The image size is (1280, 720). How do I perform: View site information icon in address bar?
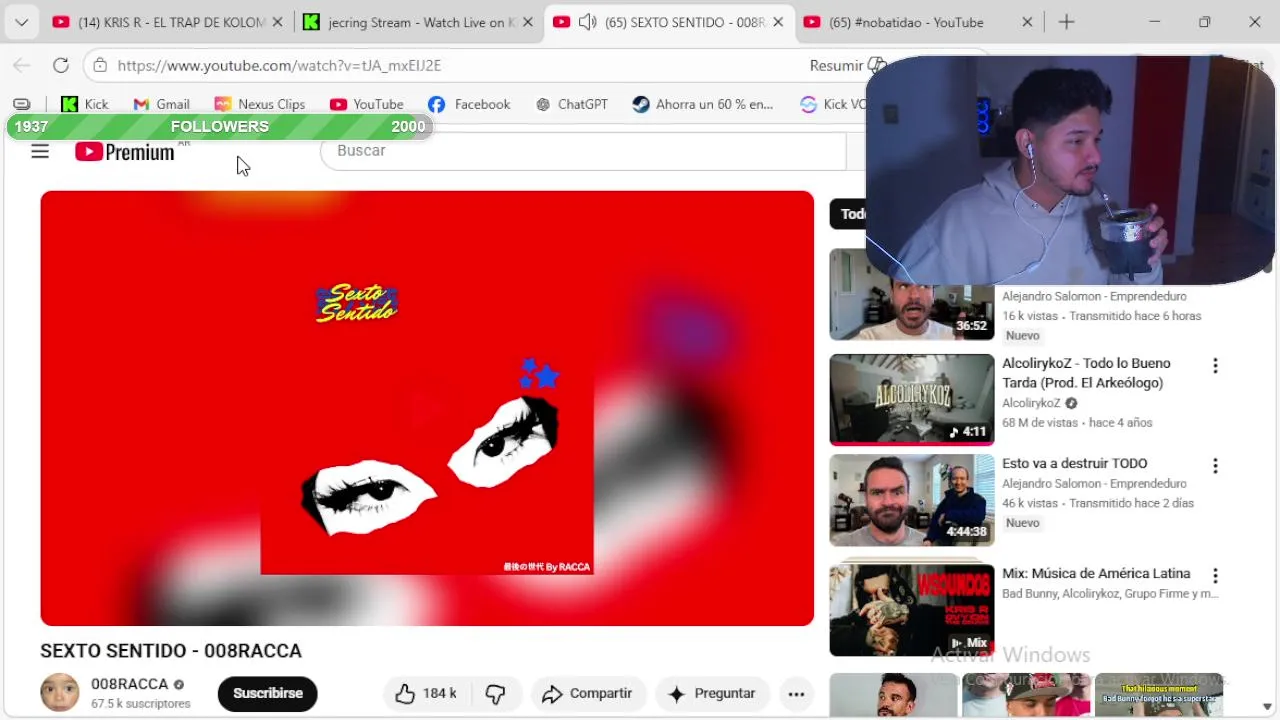click(x=99, y=65)
